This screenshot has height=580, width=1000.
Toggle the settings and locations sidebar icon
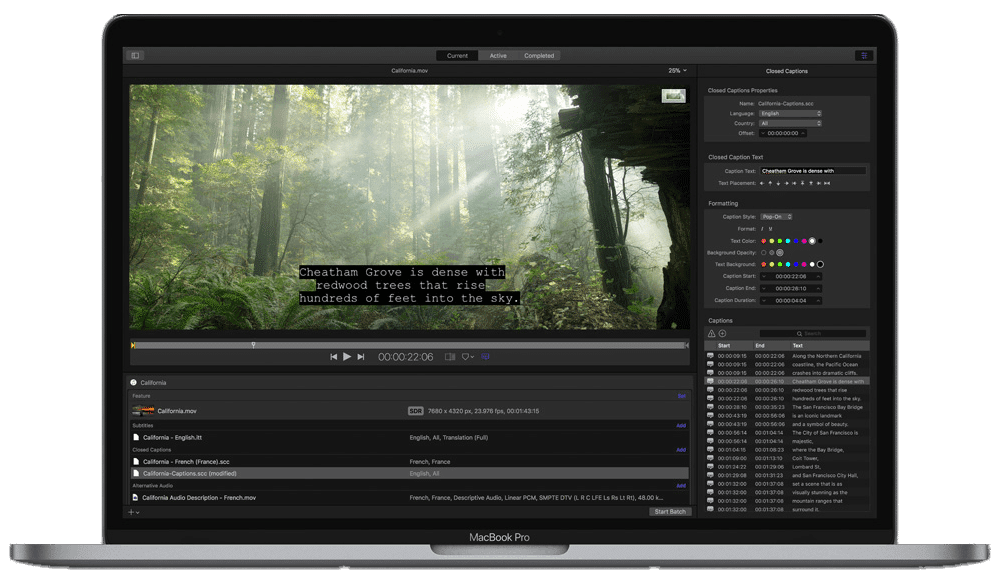click(135, 56)
